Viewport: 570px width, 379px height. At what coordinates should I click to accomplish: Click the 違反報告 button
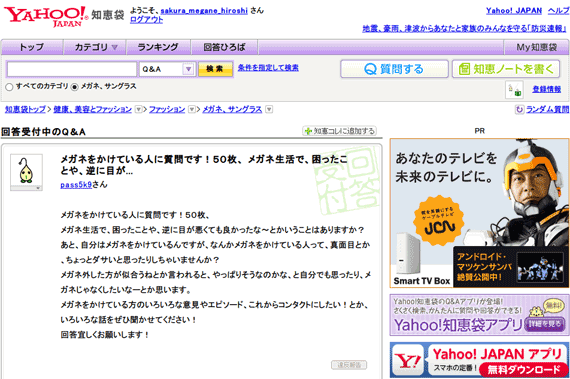pyautogui.click(x=349, y=365)
